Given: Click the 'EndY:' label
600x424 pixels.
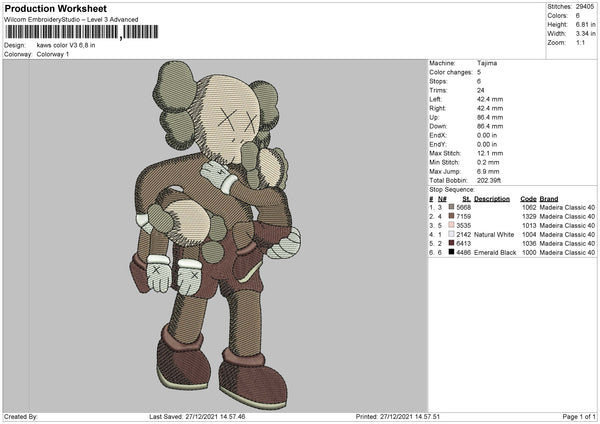Looking at the screenshot, I should pyautogui.click(x=438, y=144).
